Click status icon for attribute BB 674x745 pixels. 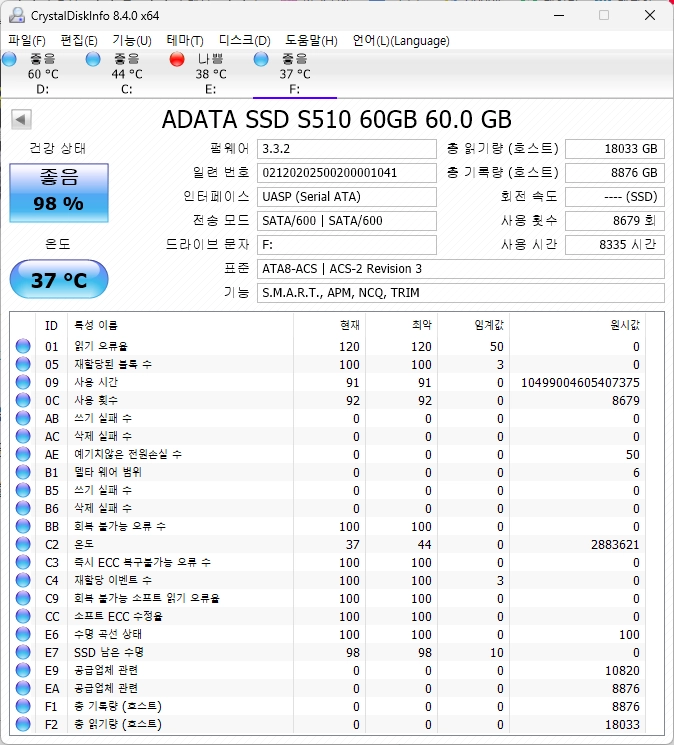pyautogui.click(x=23, y=526)
